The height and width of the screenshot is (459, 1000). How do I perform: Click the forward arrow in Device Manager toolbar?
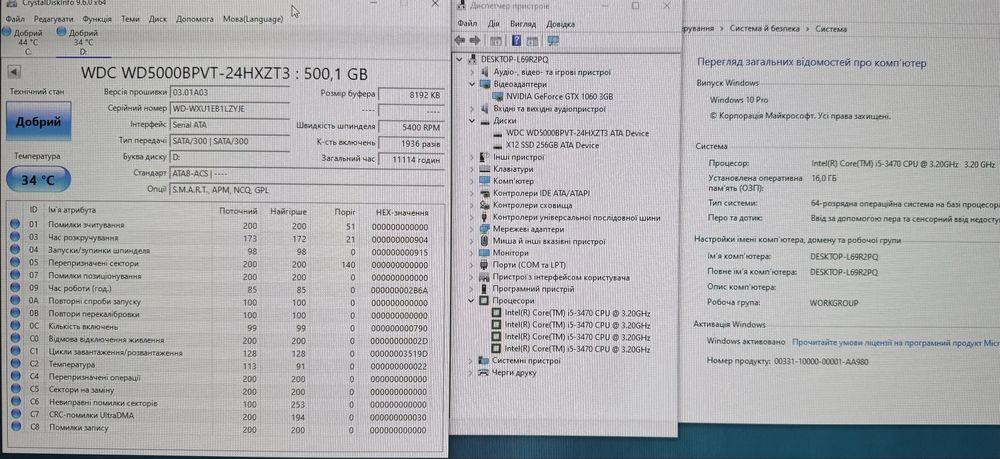(474, 41)
